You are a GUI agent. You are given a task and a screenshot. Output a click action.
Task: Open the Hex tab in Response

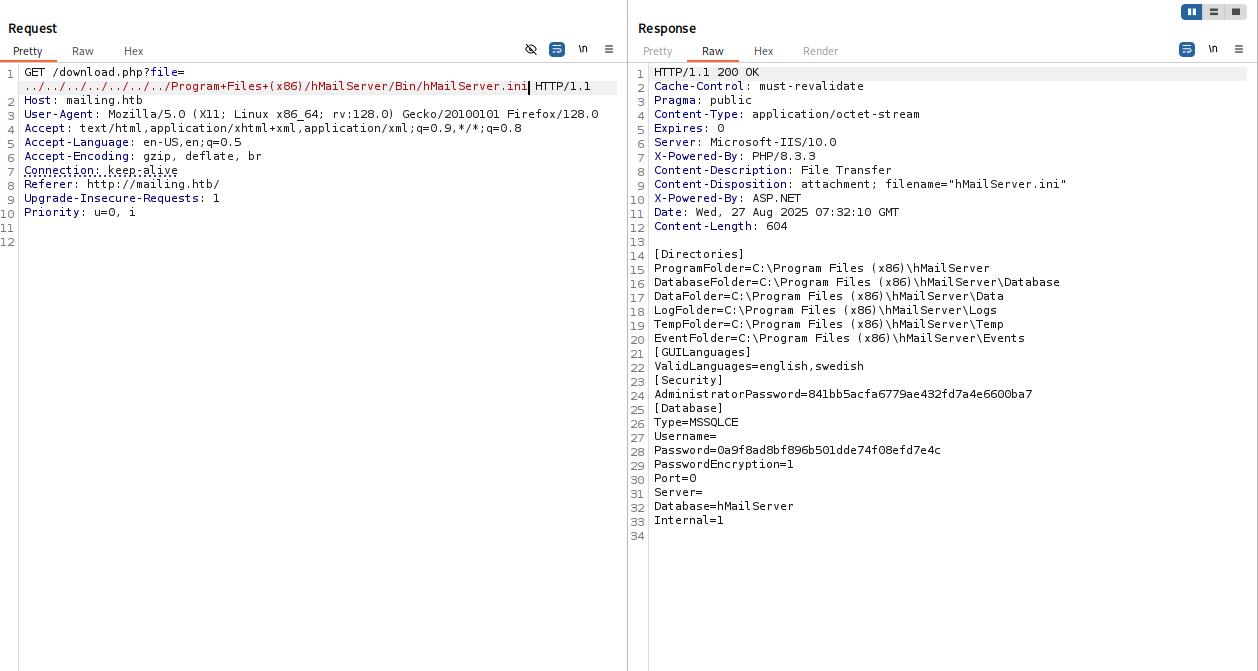(x=764, y=51)
